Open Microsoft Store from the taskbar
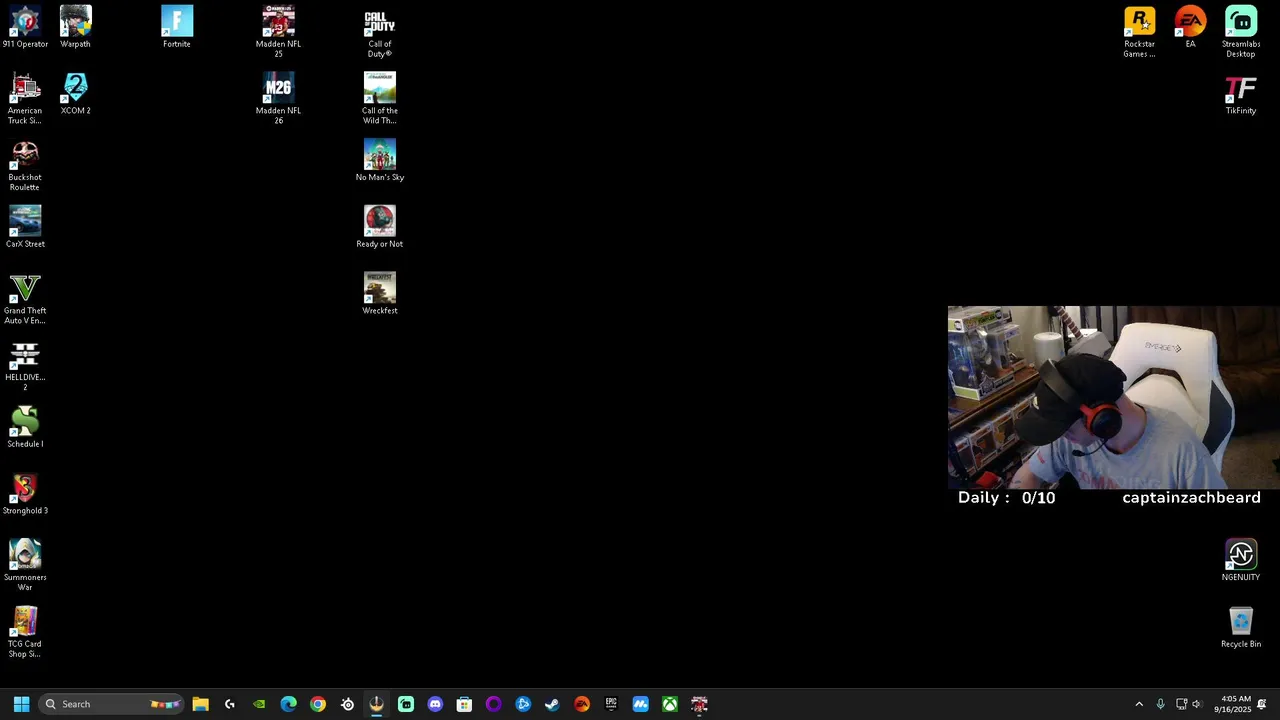 point(464,704)
